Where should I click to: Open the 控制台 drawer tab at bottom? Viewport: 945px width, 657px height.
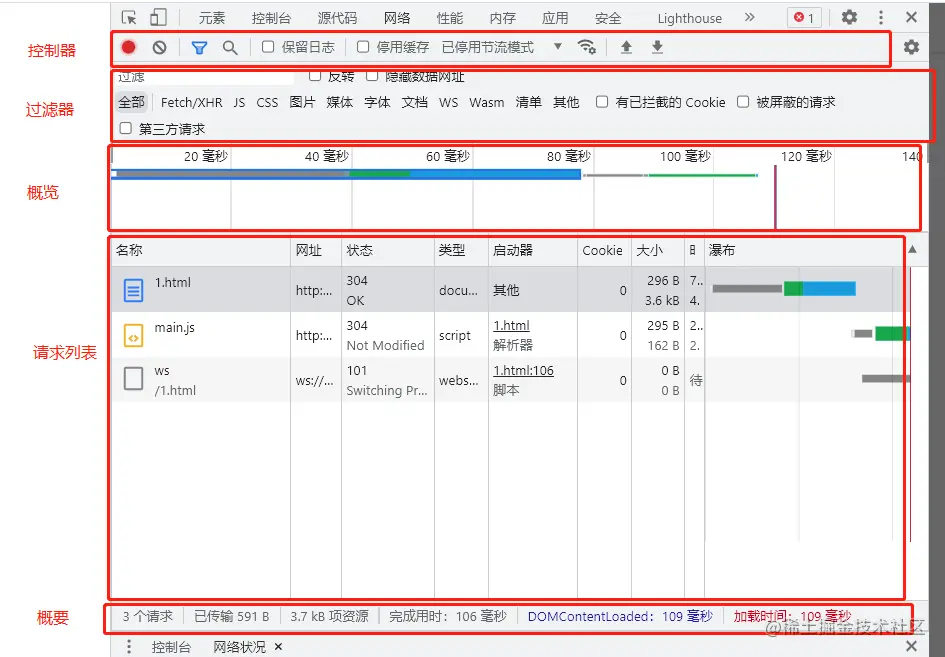point(171,647)
